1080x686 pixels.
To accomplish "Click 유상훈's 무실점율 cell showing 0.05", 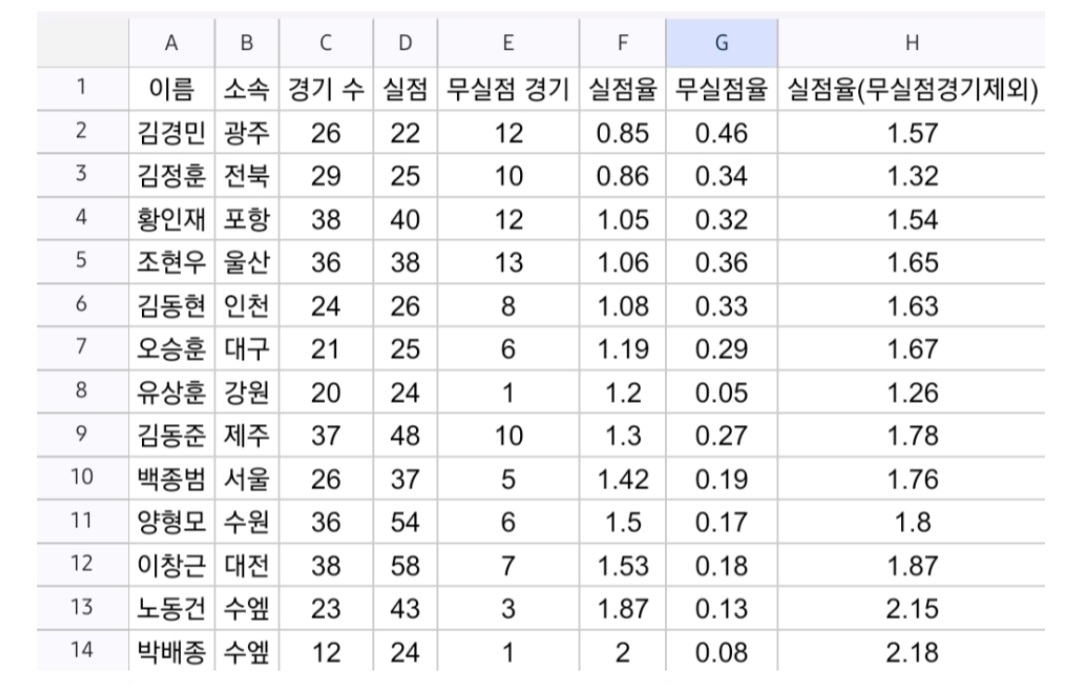I will (721, 393).
